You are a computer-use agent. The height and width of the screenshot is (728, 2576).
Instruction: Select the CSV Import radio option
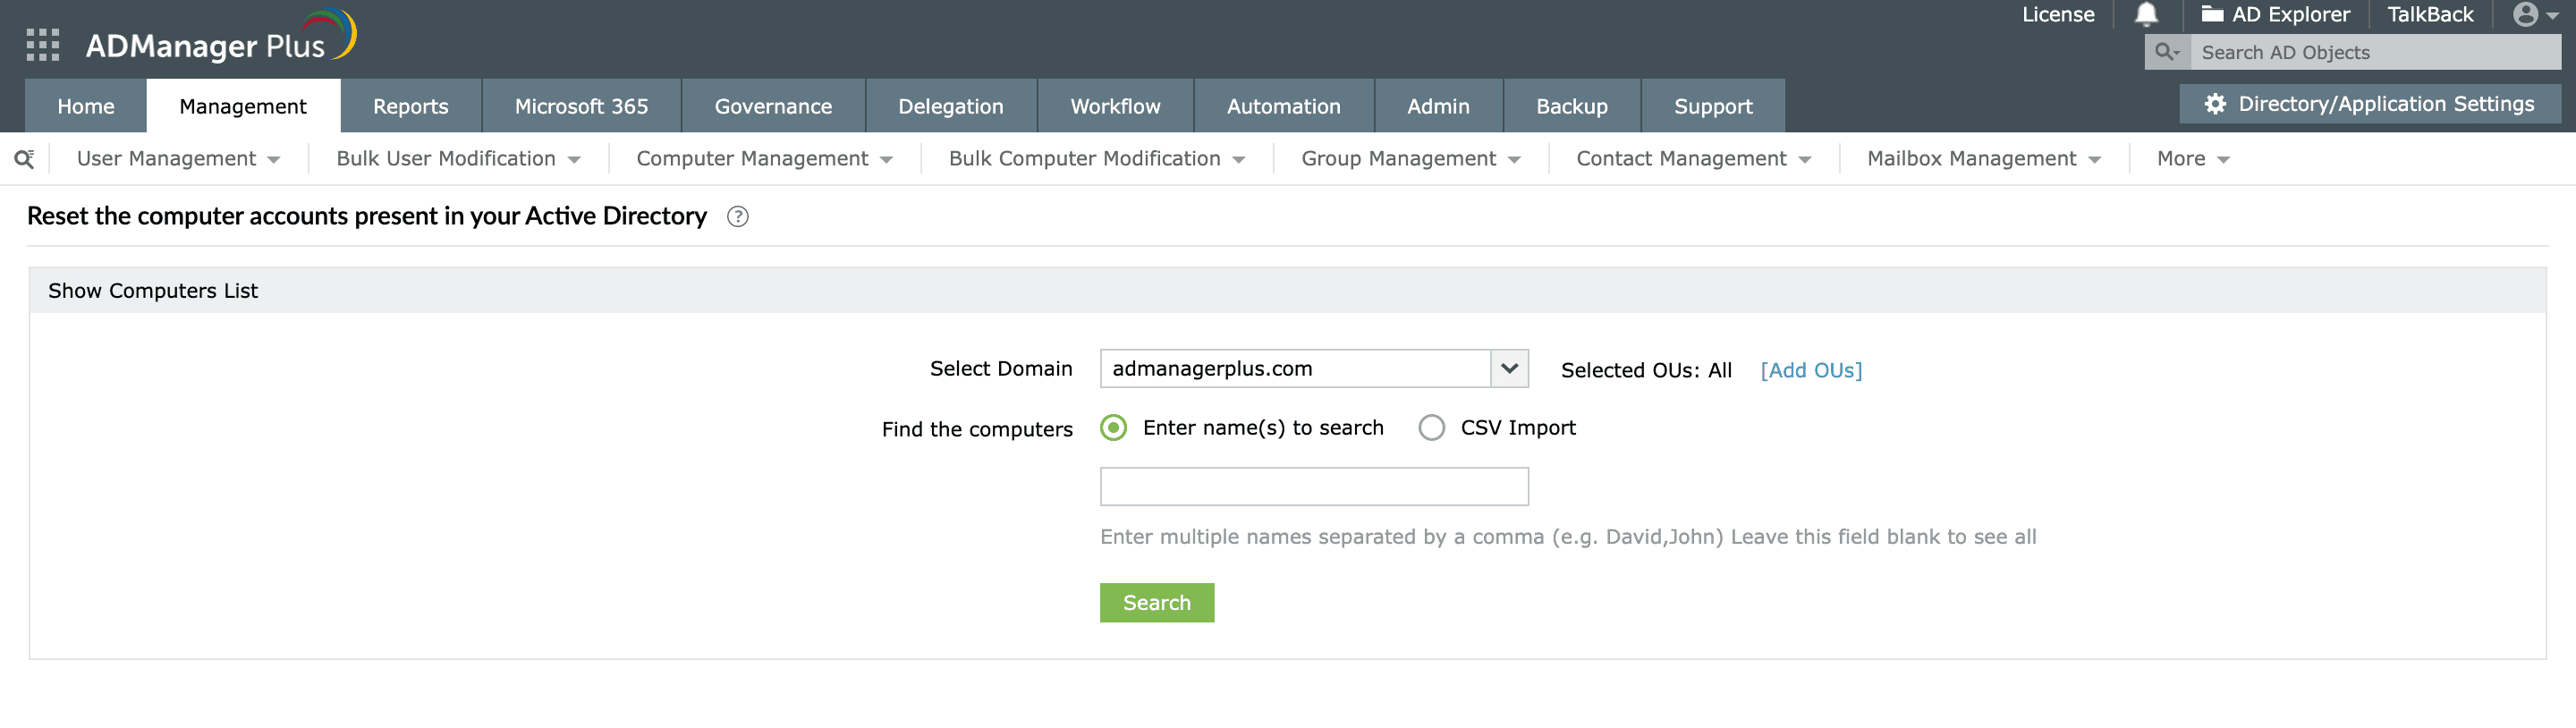pos(1432,428)
